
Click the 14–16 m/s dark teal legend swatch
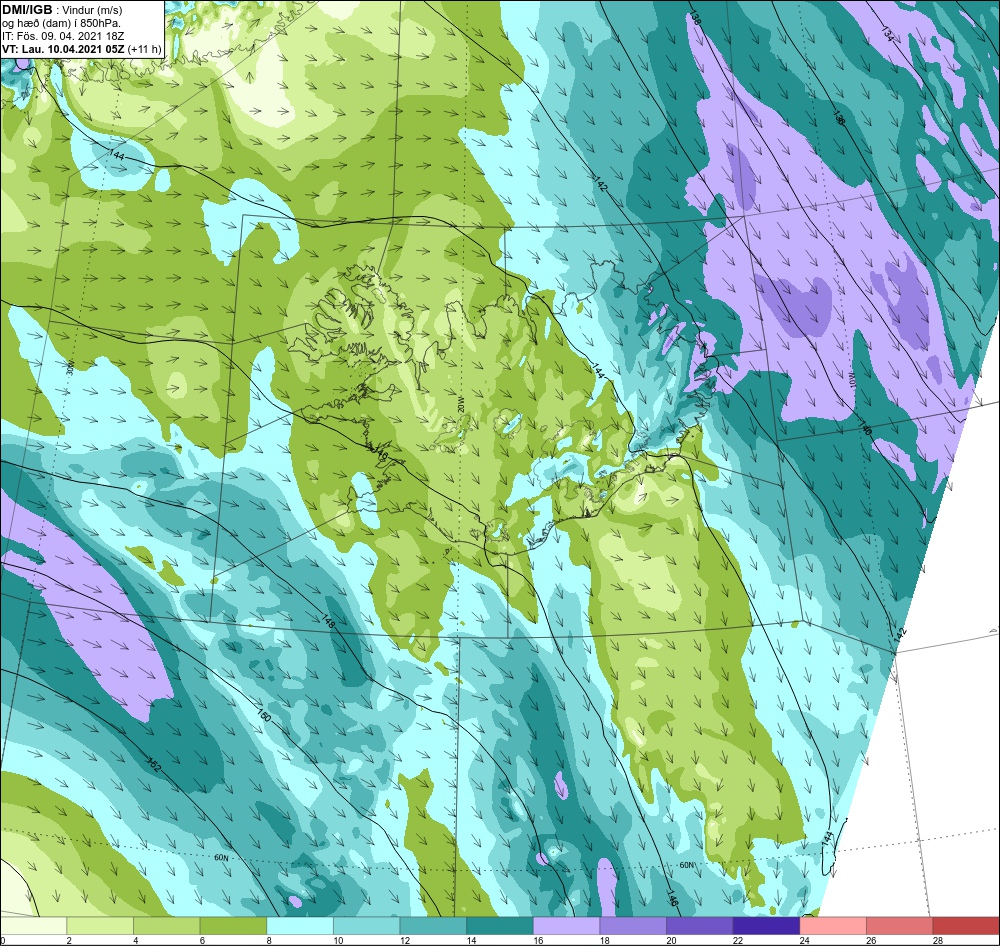click(499, 926)
